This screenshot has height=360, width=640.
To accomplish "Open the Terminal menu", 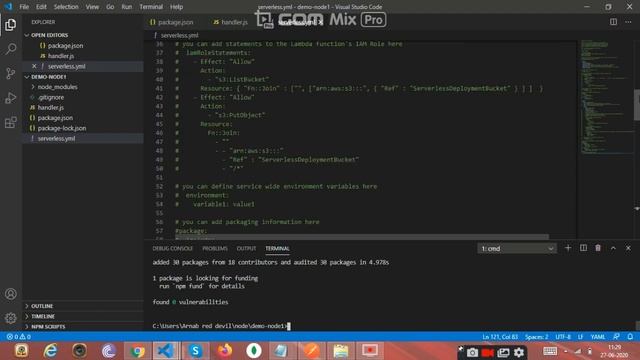I will (151, 7).
